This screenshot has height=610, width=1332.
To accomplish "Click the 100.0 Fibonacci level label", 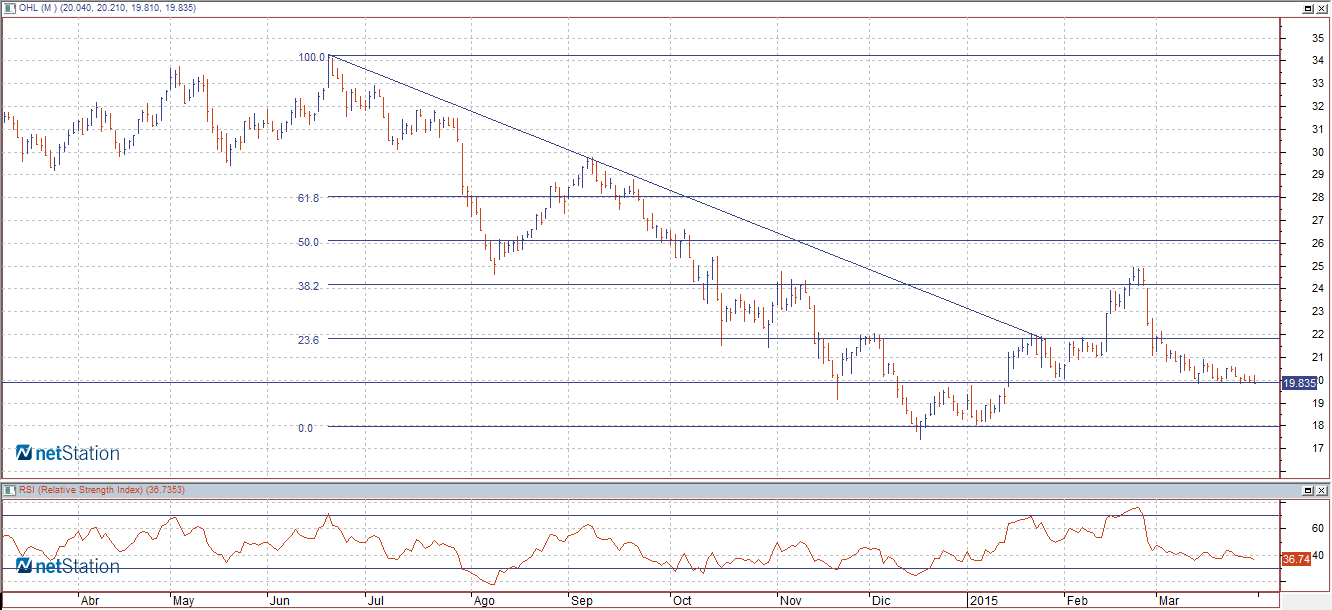I will [312, 57].
